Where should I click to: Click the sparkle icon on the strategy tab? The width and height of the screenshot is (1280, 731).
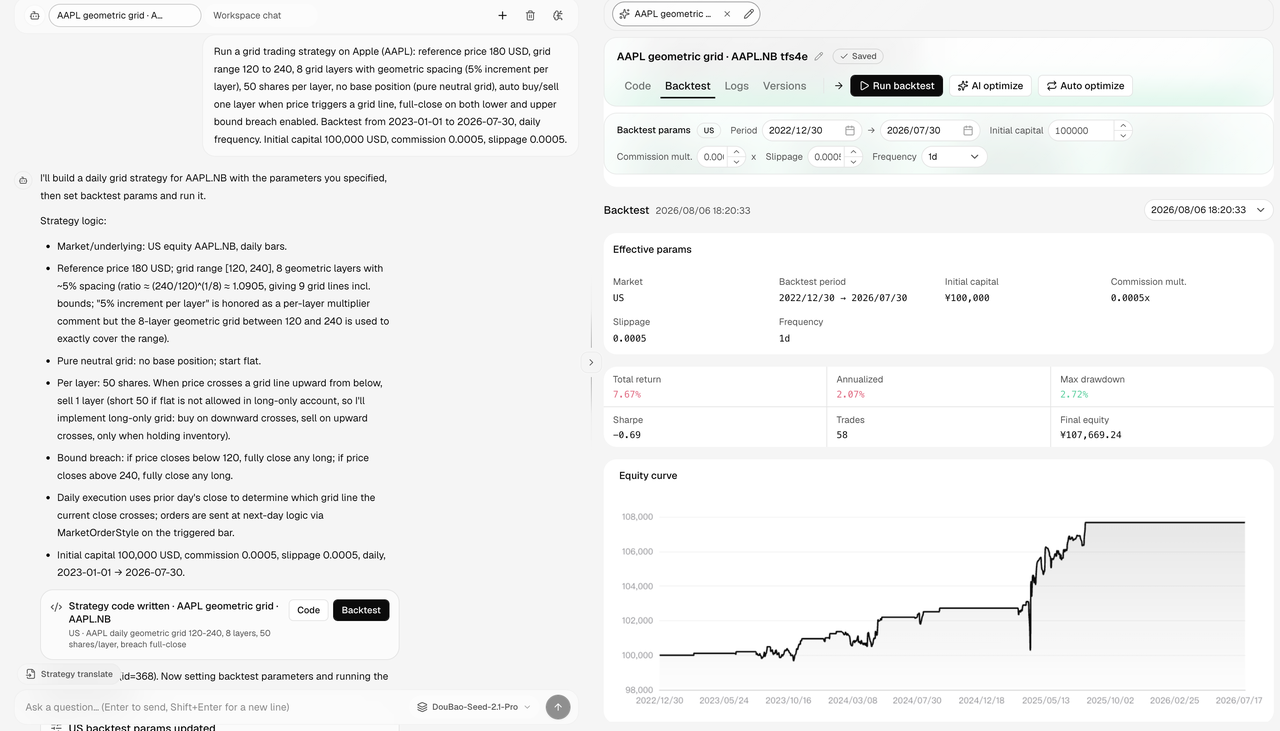624,14
